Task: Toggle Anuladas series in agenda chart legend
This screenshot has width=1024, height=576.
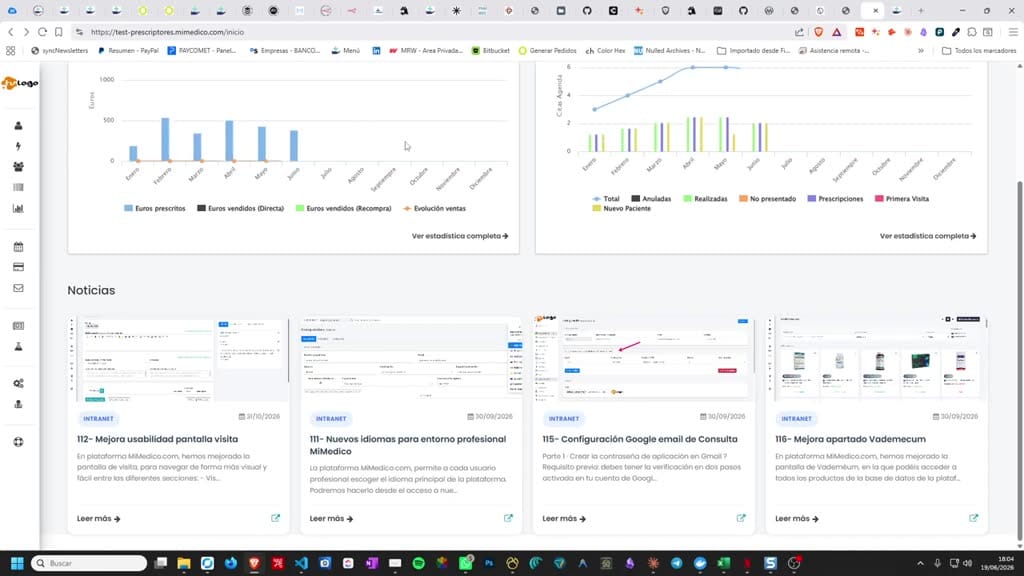Action: pos(651,199)
